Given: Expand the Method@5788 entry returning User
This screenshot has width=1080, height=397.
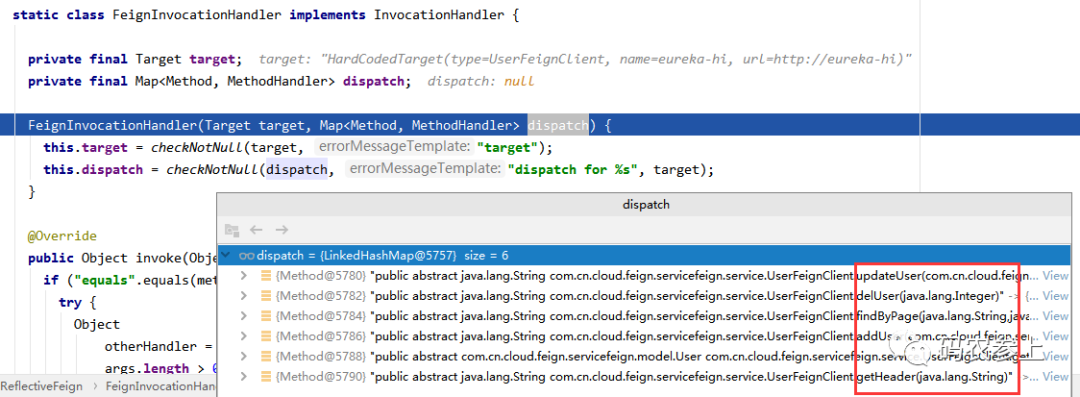Looking at the screenshot, I should (243, 356).
